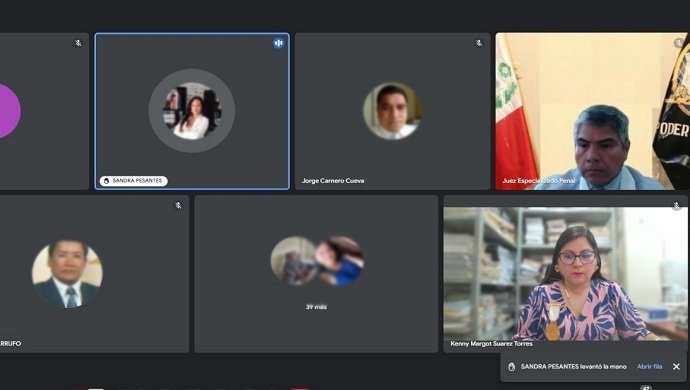Click mic icon on Juez Especializado Penal tile
Viewport: 690px width, 390px height.
point(679,43)
